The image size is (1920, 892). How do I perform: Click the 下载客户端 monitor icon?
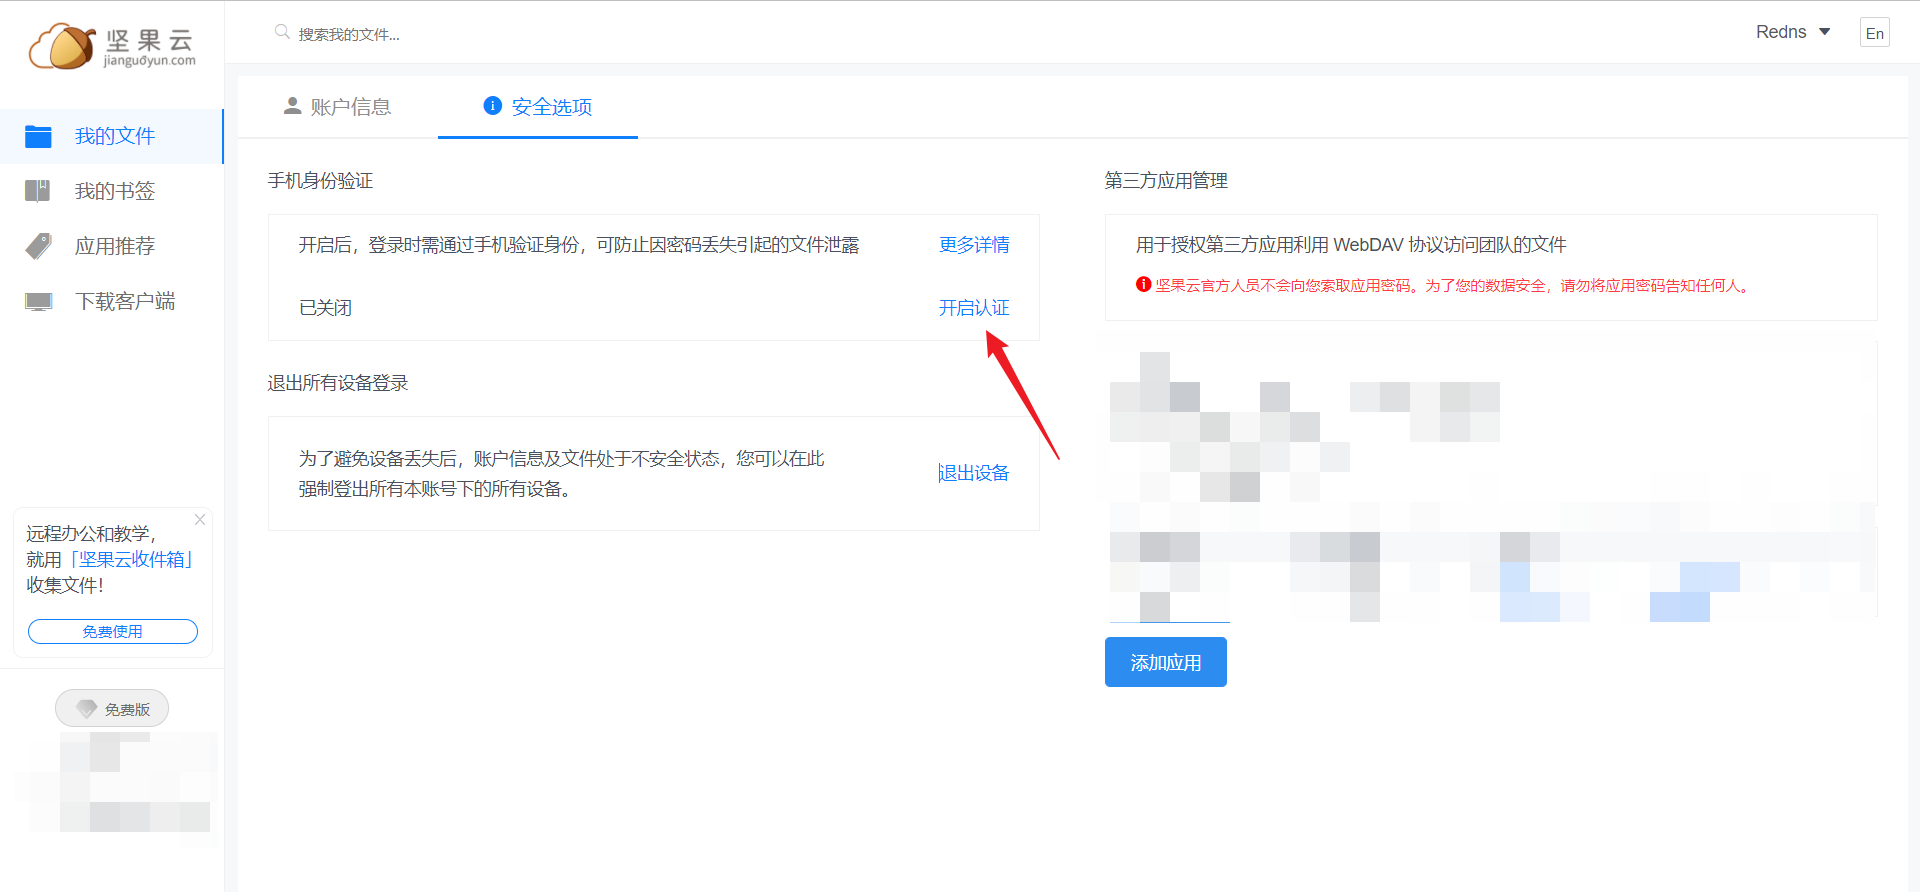[38, 301]
